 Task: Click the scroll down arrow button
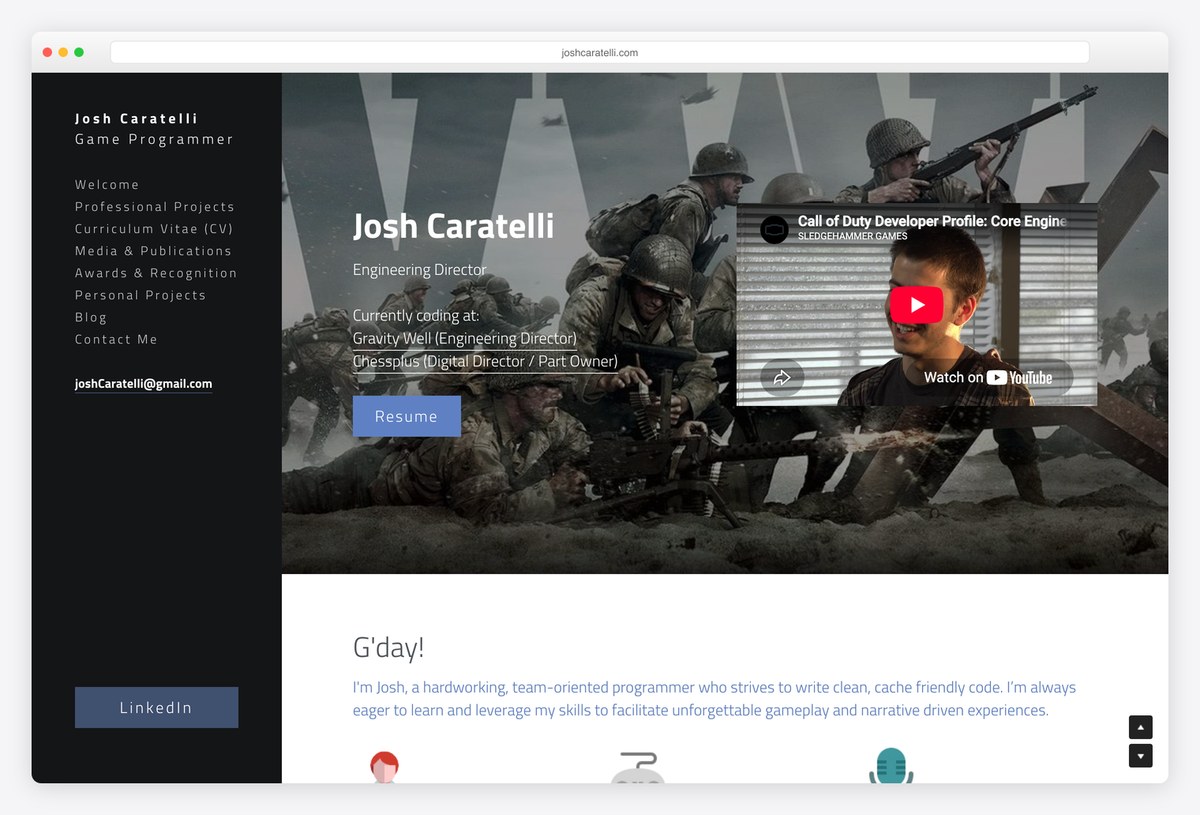pos(1141,756)
